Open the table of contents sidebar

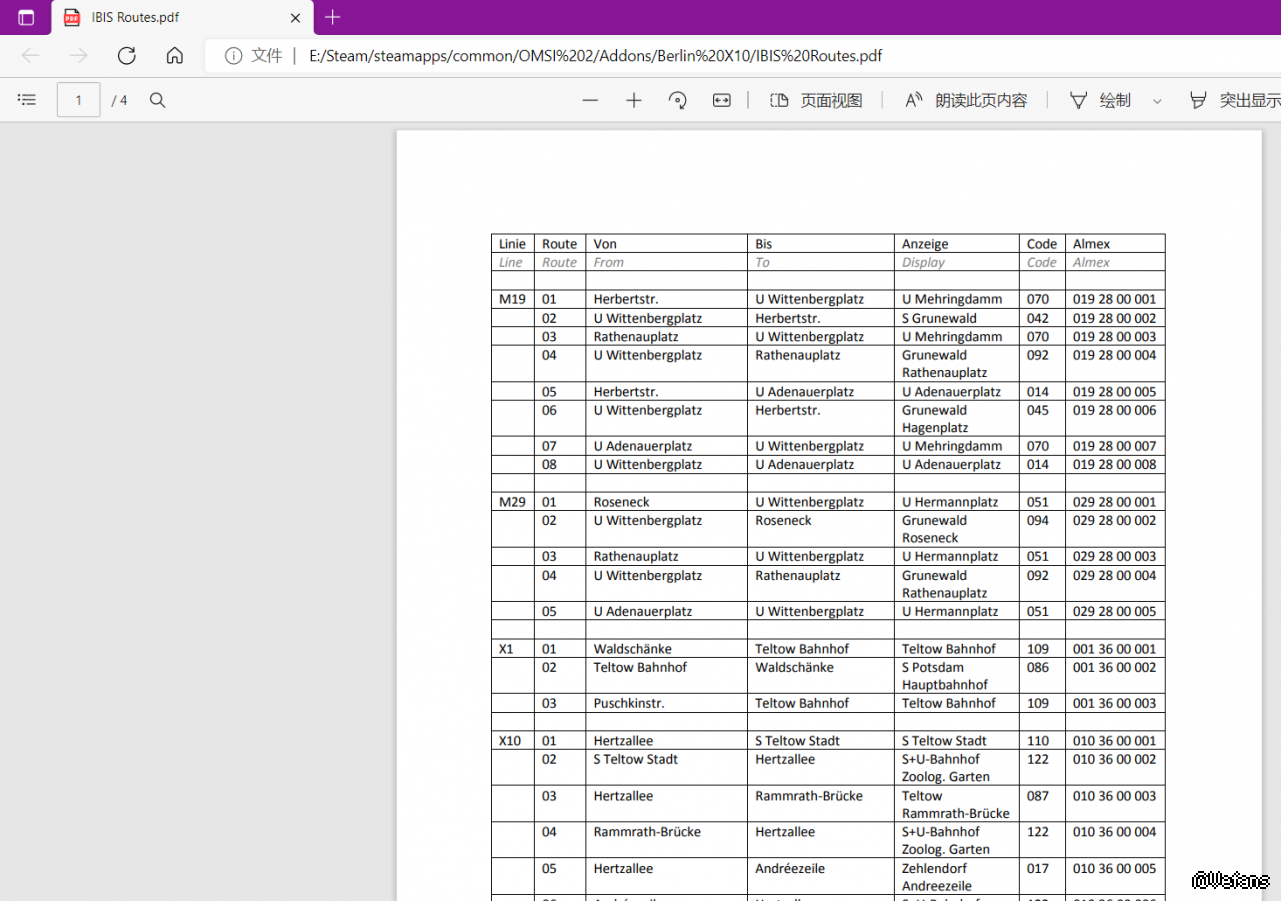point(27,100)
